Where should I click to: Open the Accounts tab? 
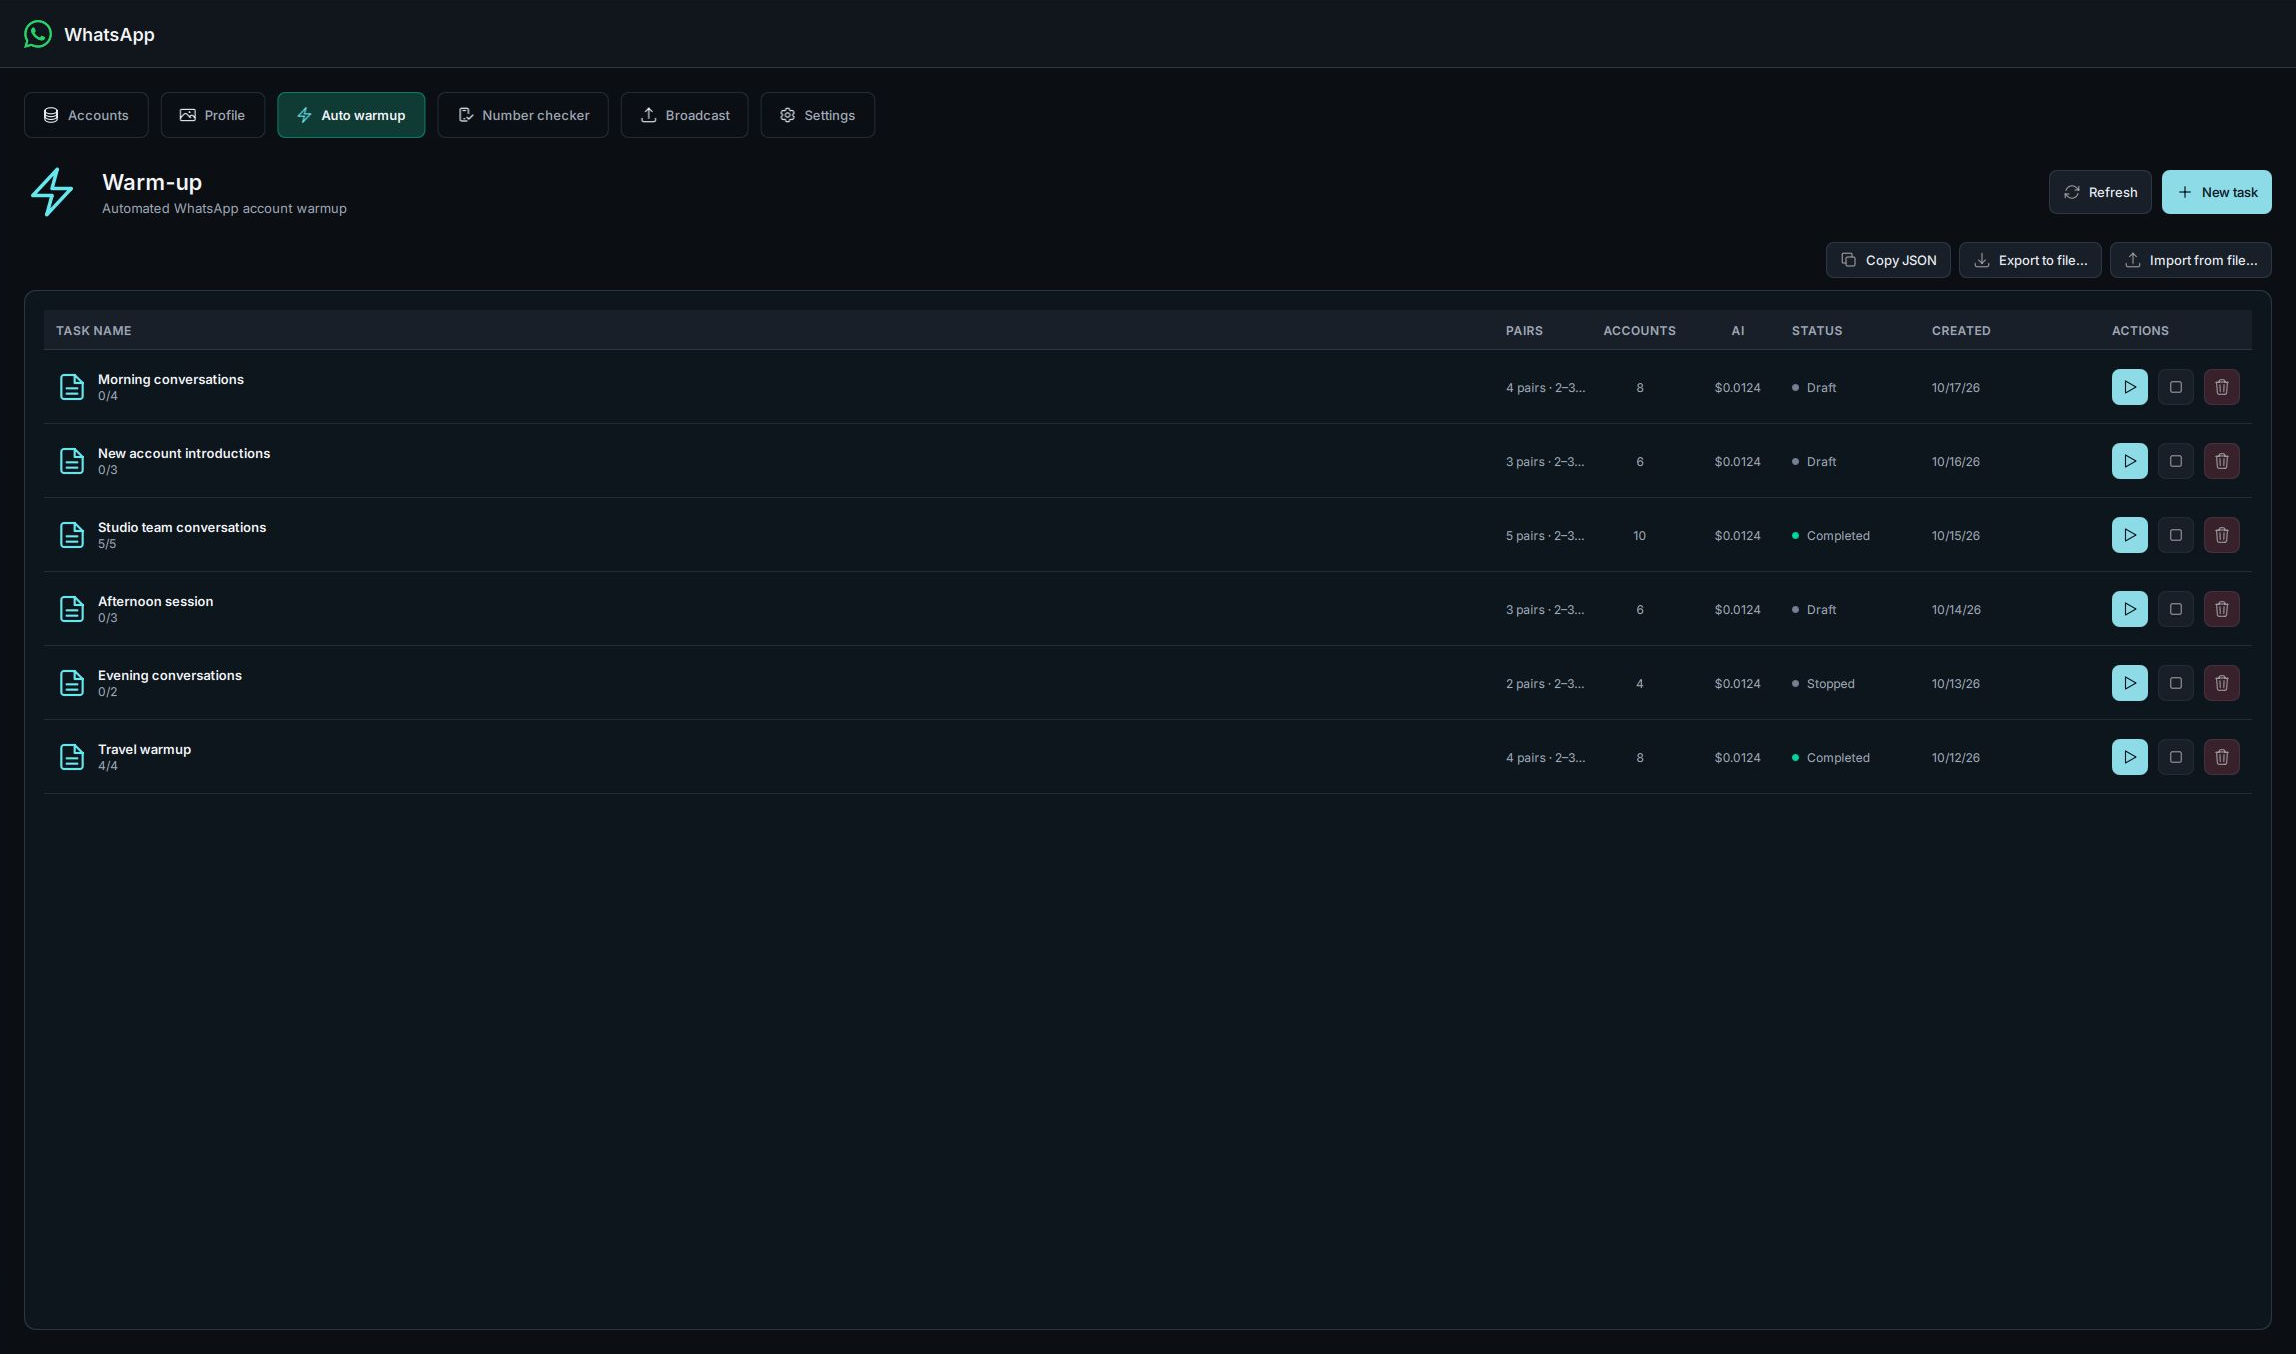(86, 115)
